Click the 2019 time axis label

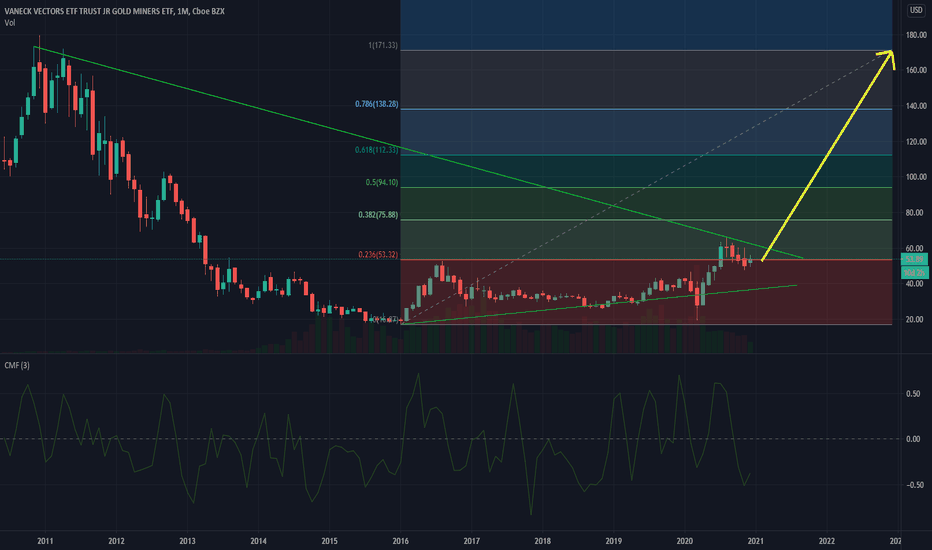point(614,541)
